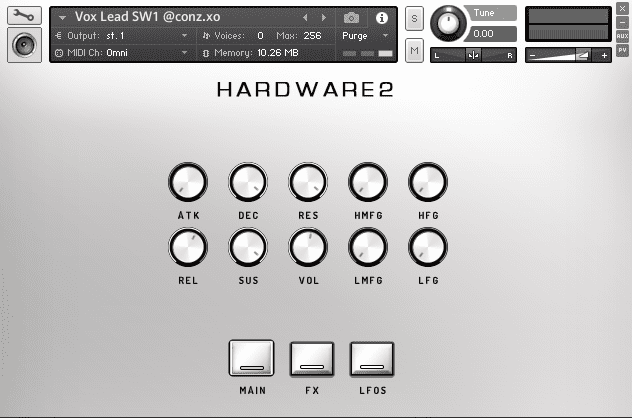Image resolution: width=632 pixels, height=418 pixels.
Task: Click the MIDI channel icon
Action: pyautogui.click(x=59, y=53)
